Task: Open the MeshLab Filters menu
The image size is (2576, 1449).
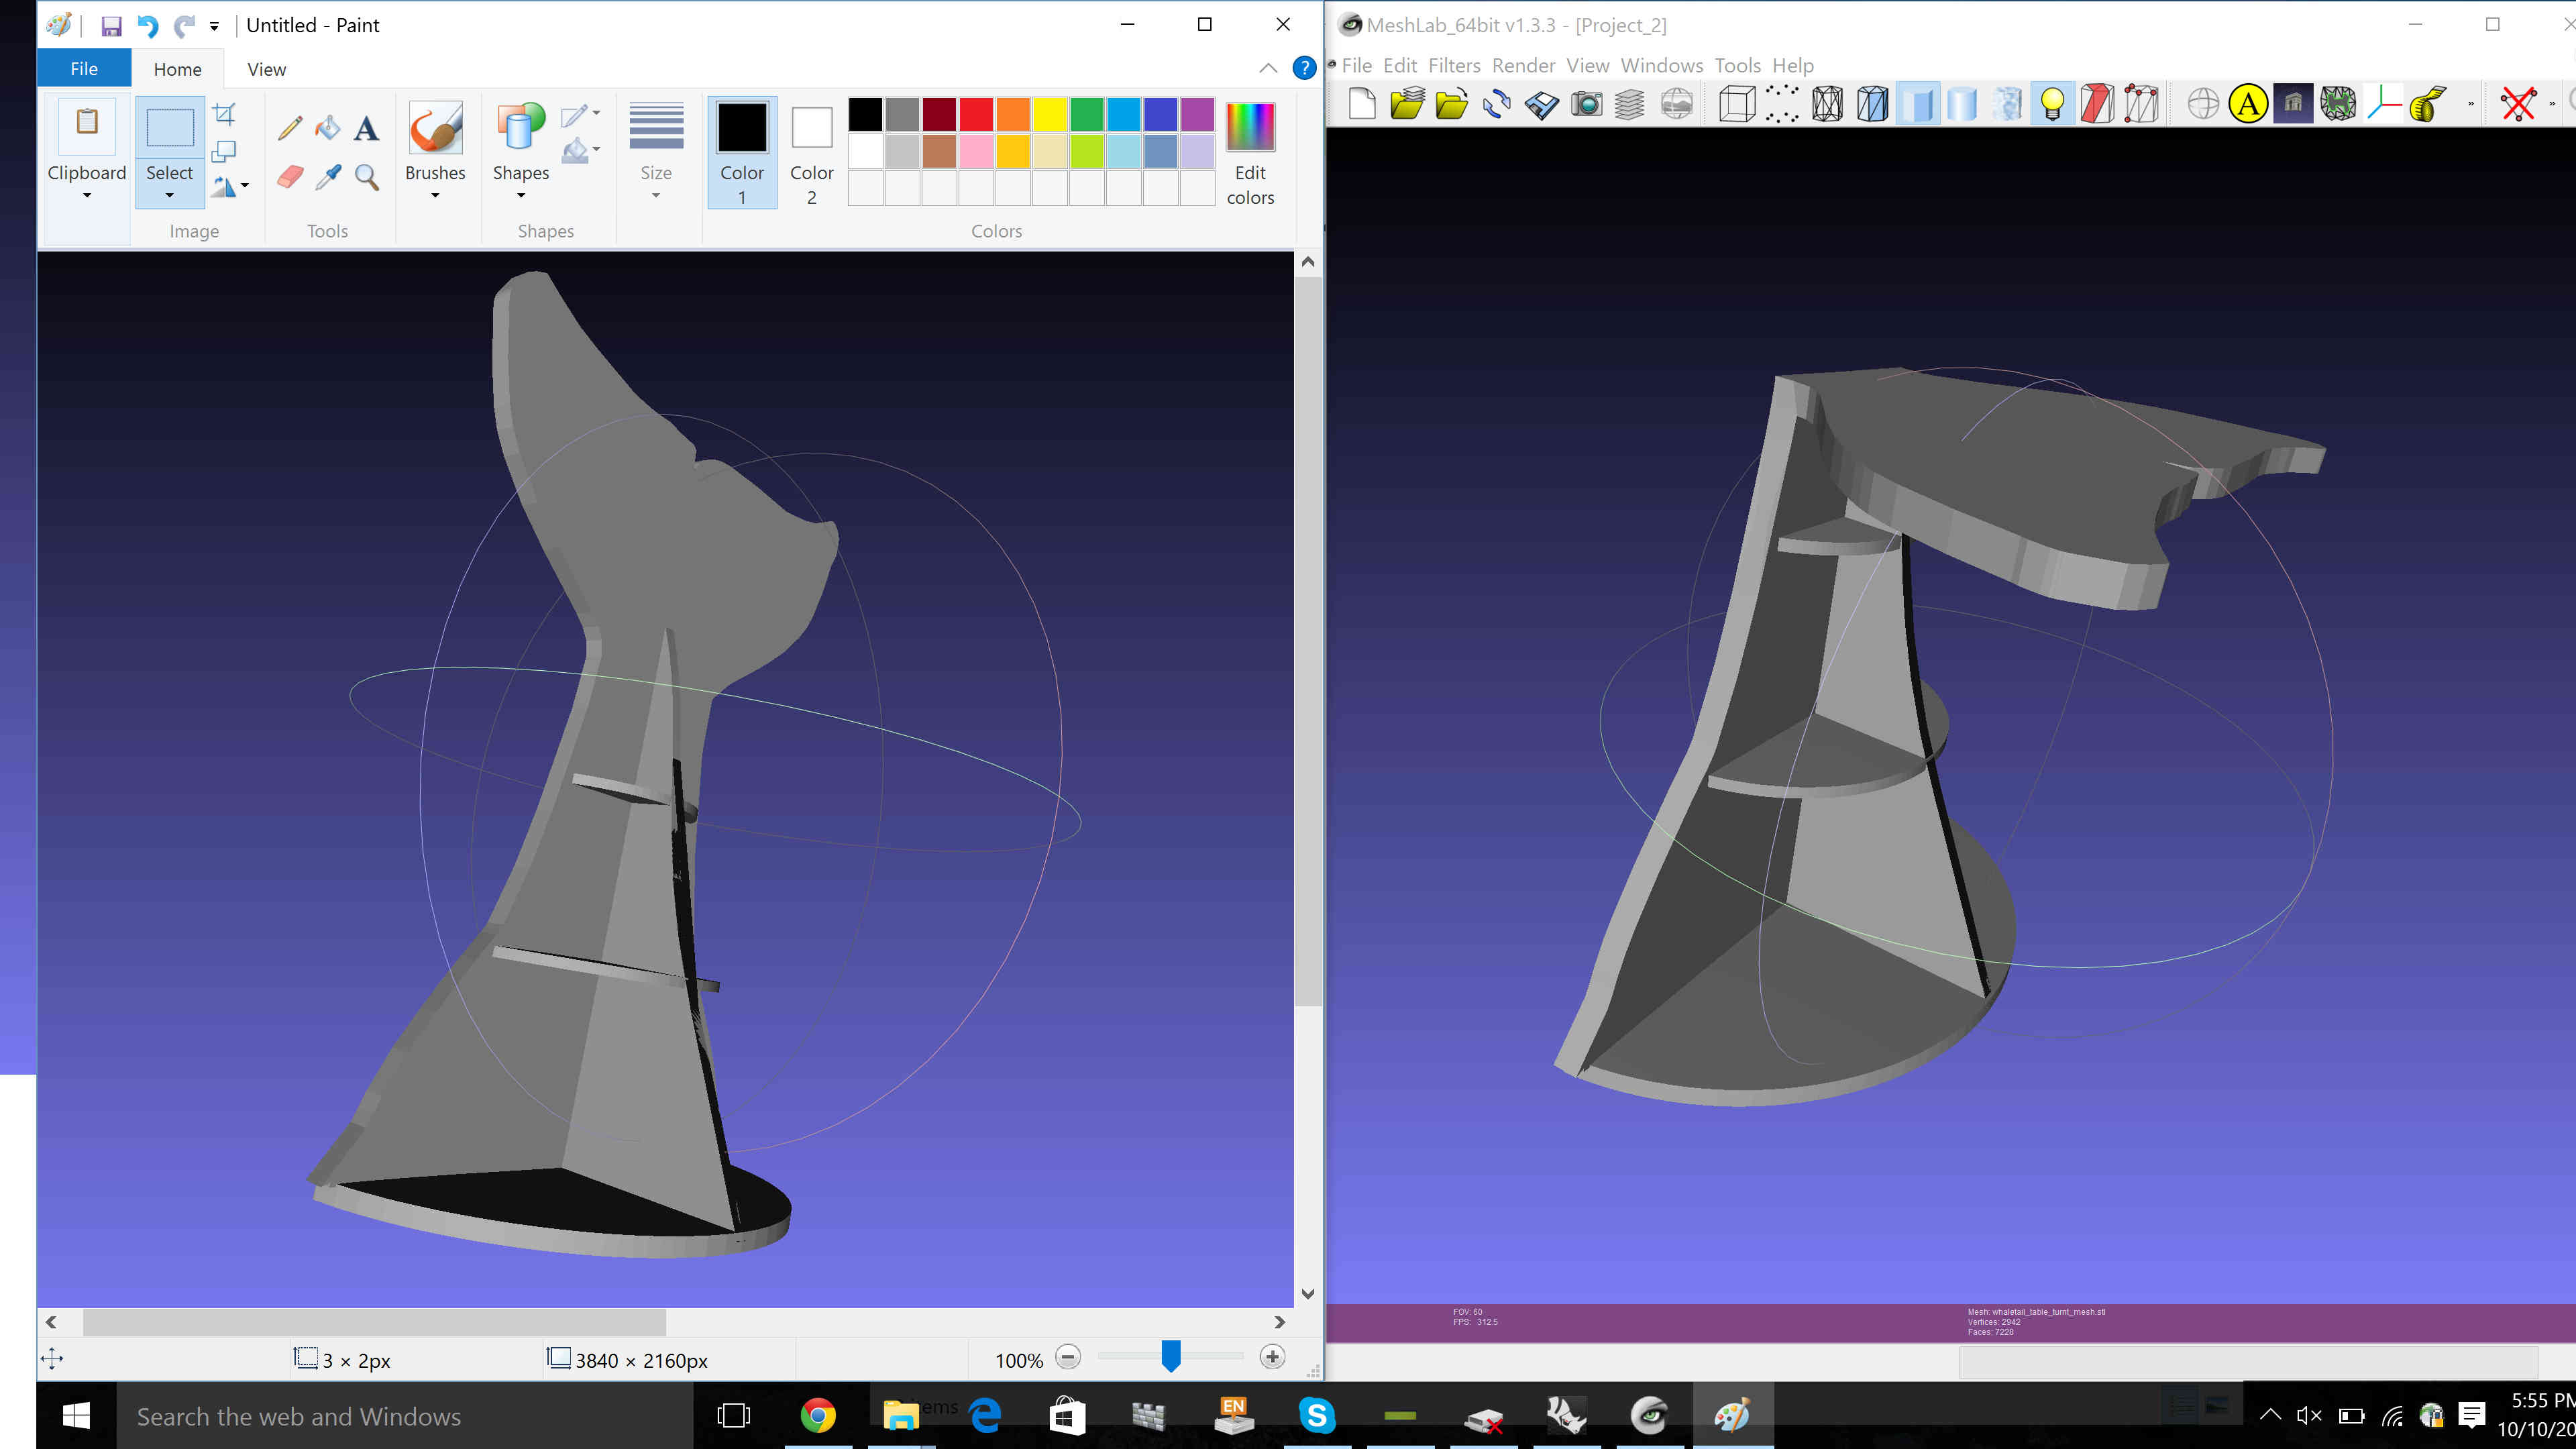Action: click(x=1454, y=65)
